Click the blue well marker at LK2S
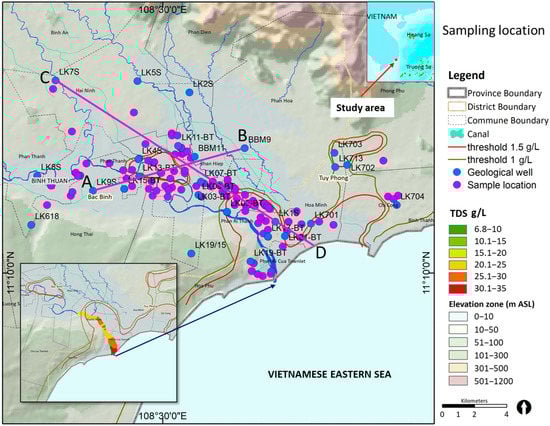The height and width of the screenshot is (426, 550). tap(189, 92)
